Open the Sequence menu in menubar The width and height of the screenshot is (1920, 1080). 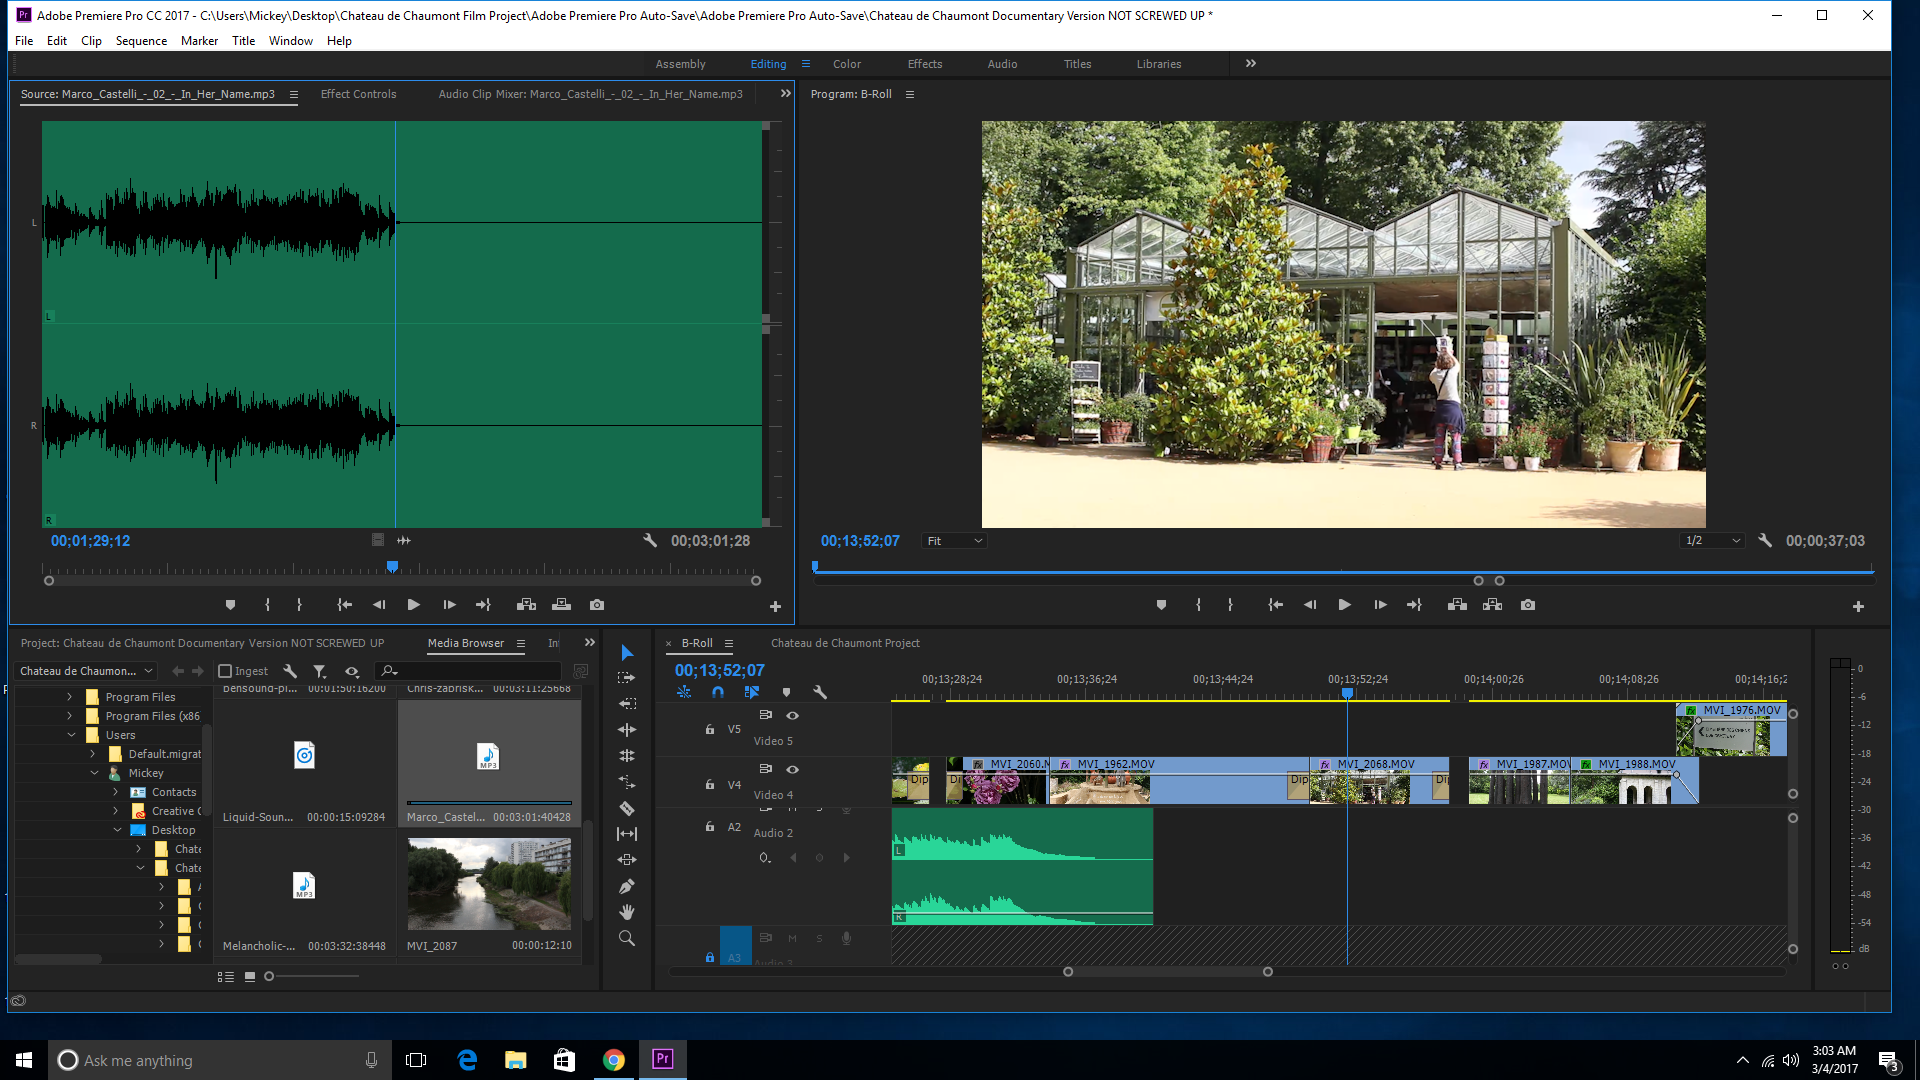140,40
